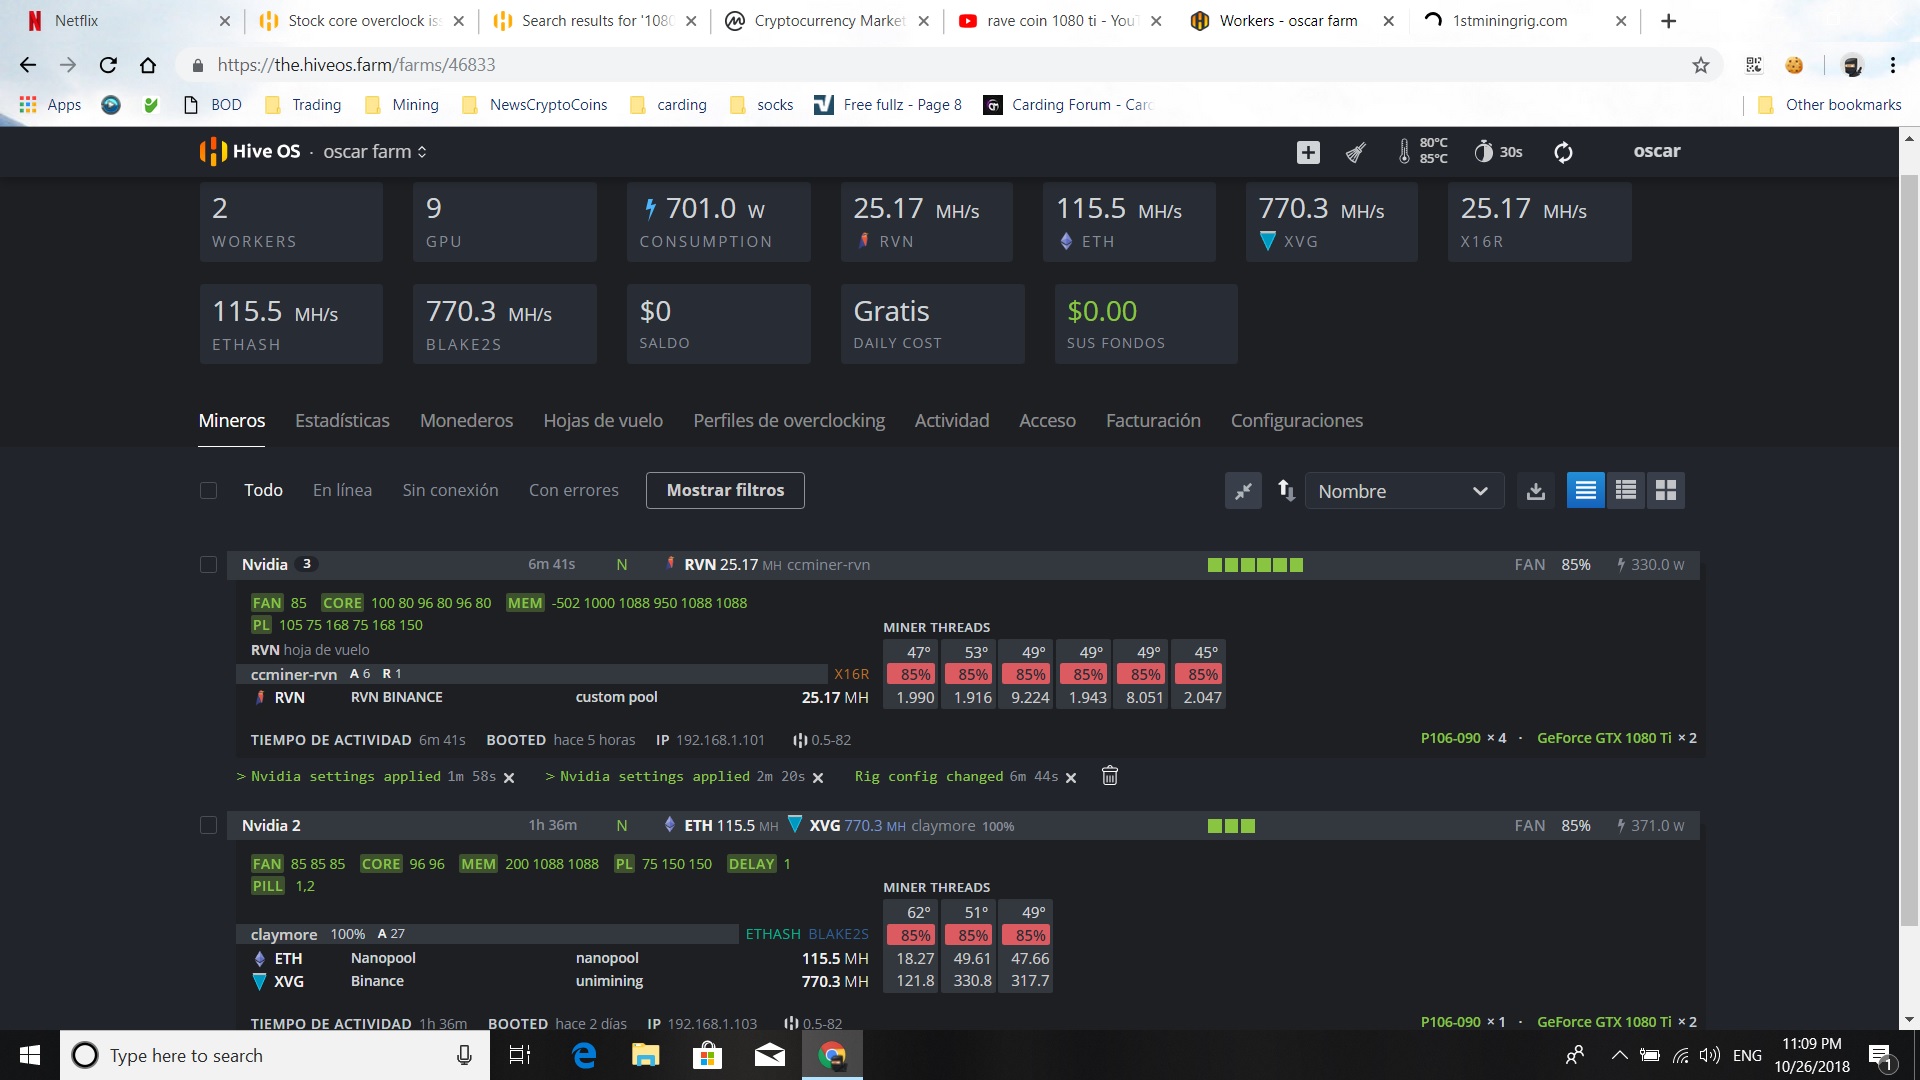
Task: Refresh farm data with circular arrows icon
Action: coord(1563,152)
